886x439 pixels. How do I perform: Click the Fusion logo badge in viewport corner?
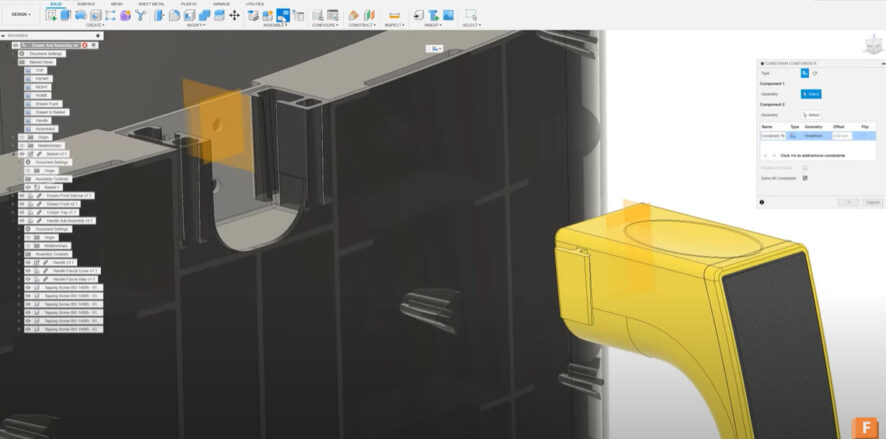coord(864,427)
